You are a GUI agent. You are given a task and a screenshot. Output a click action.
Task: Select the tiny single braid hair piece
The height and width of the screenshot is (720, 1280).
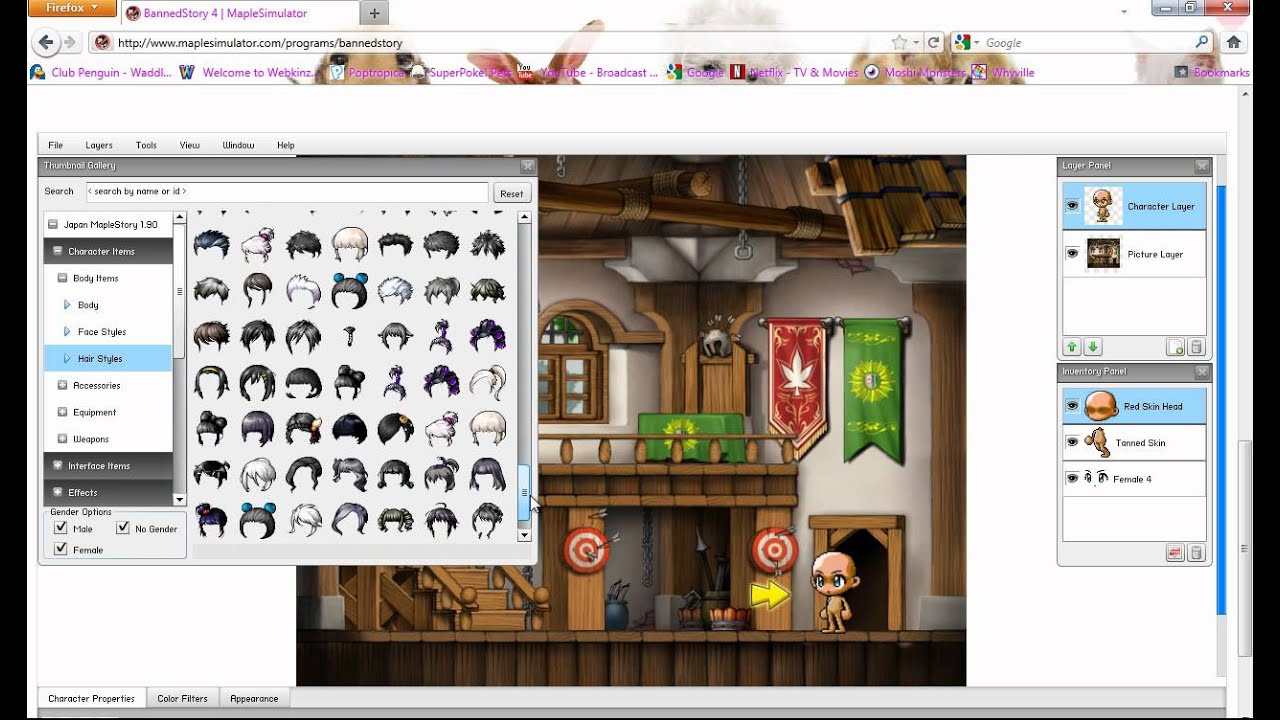[349, 335]
